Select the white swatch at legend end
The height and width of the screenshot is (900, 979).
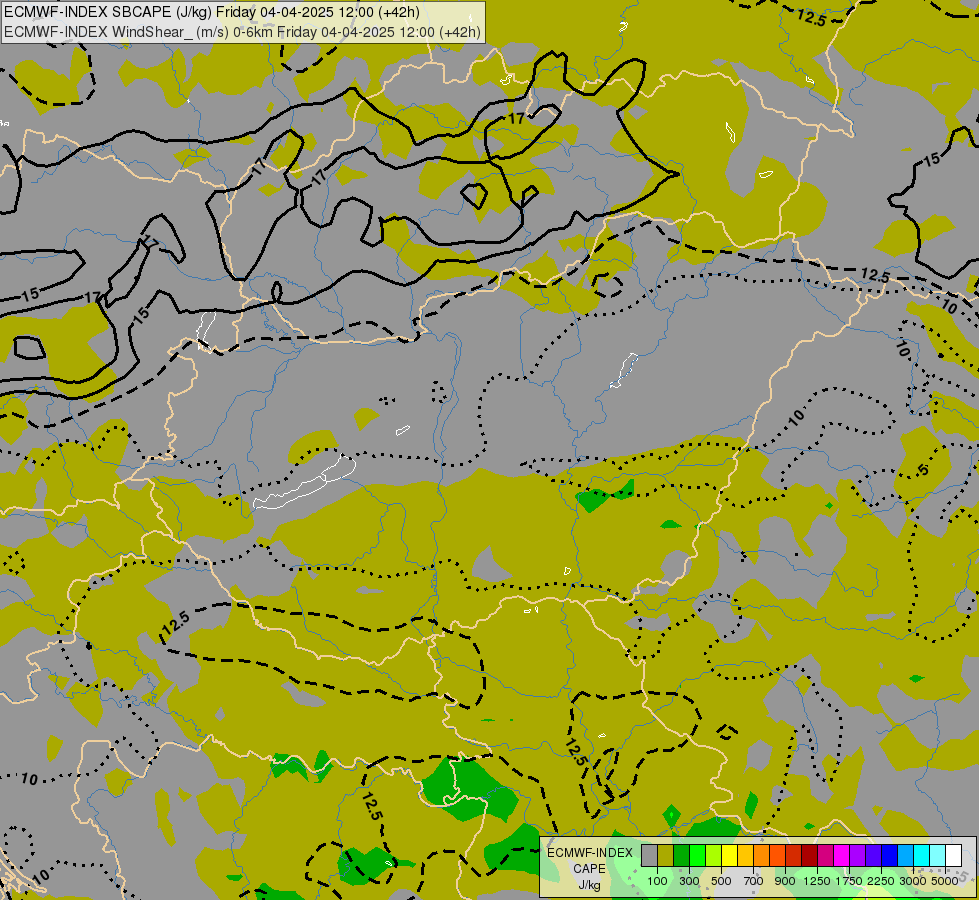954,855
